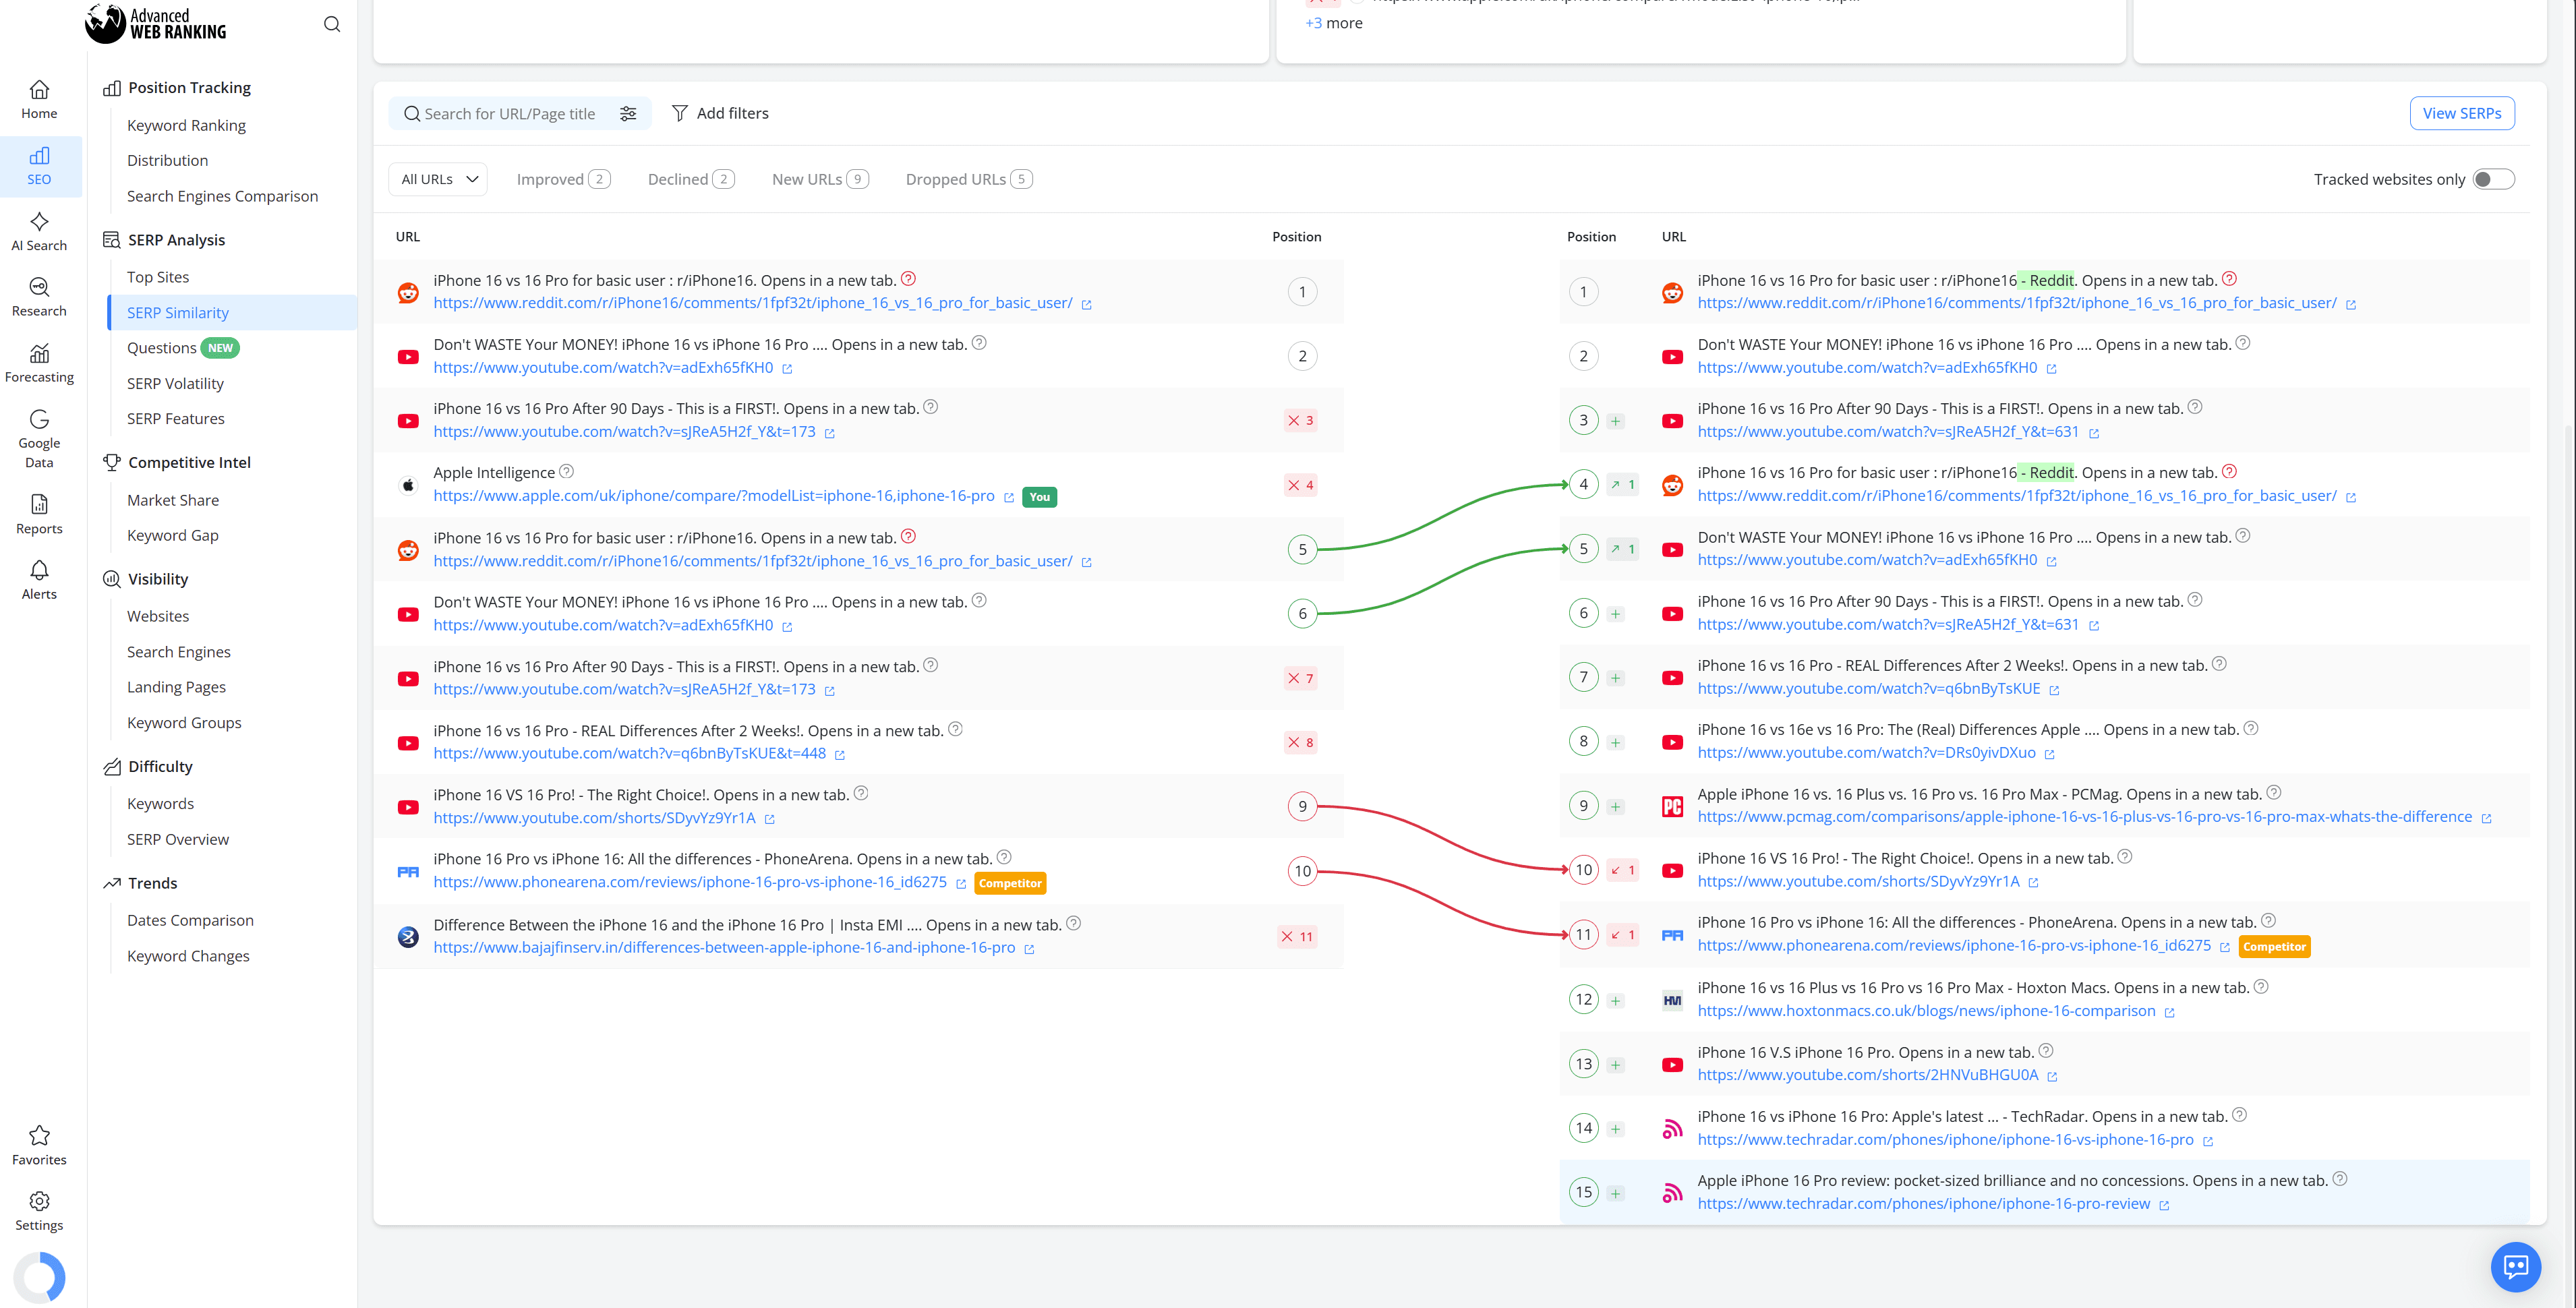The width and height of the screenshot is (2576, 1308).
Task: Open the bajajfinserv.in differences link
Action: (x=724, y=948)
